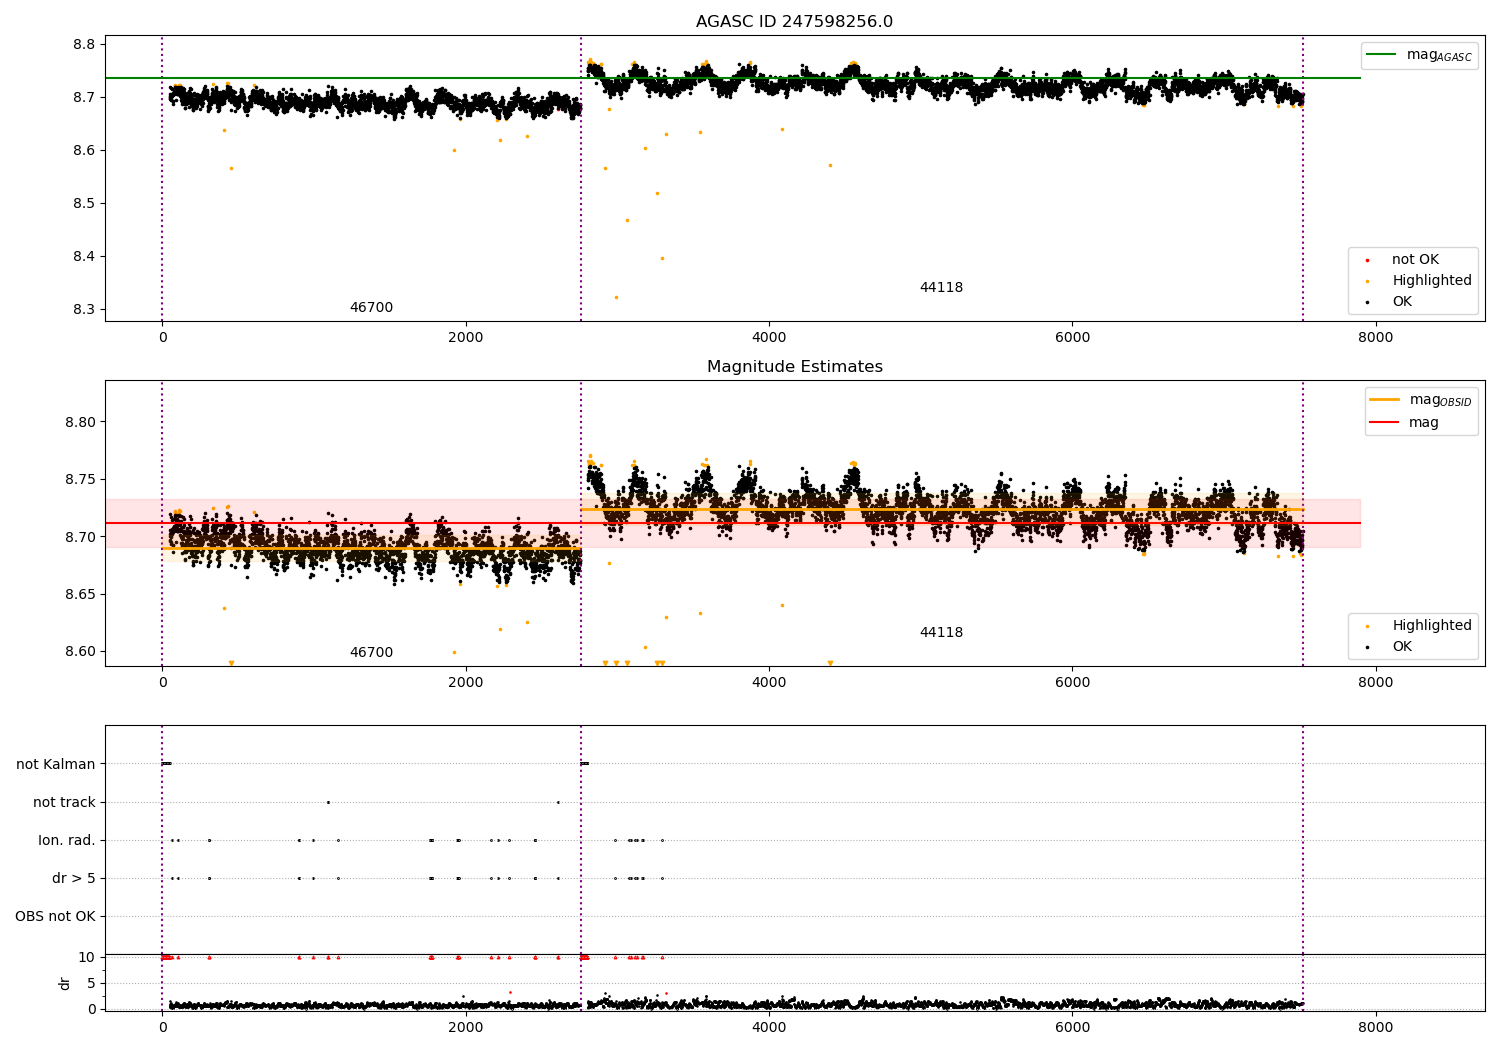
Task: Click the 8000 x-tick under the bottom dr panel
Action: (x=1376, y=1028)
